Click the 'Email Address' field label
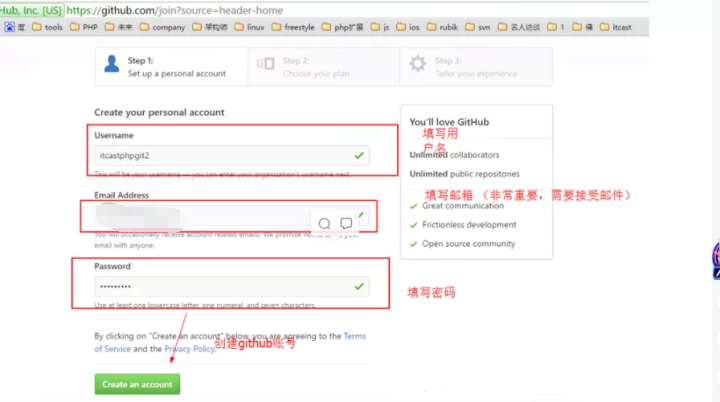This screenshot has width=720, height=402. pos(121,195)
